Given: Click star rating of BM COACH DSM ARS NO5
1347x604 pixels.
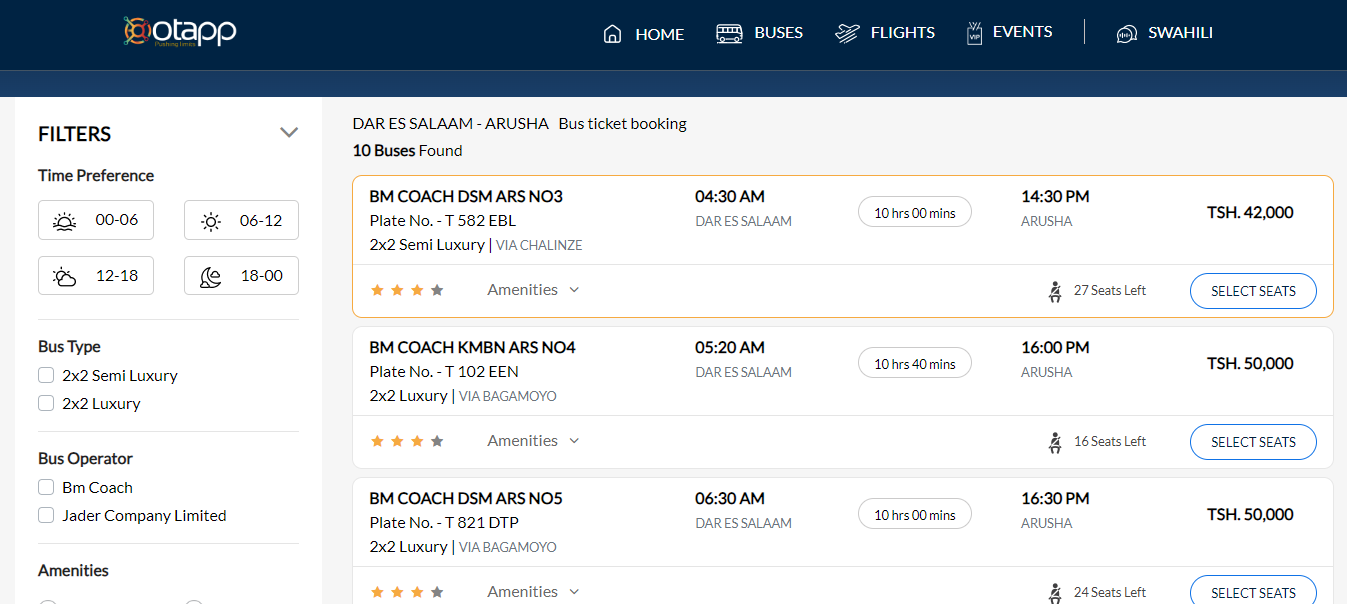Looking at the screenshot, I should [407, 592].
